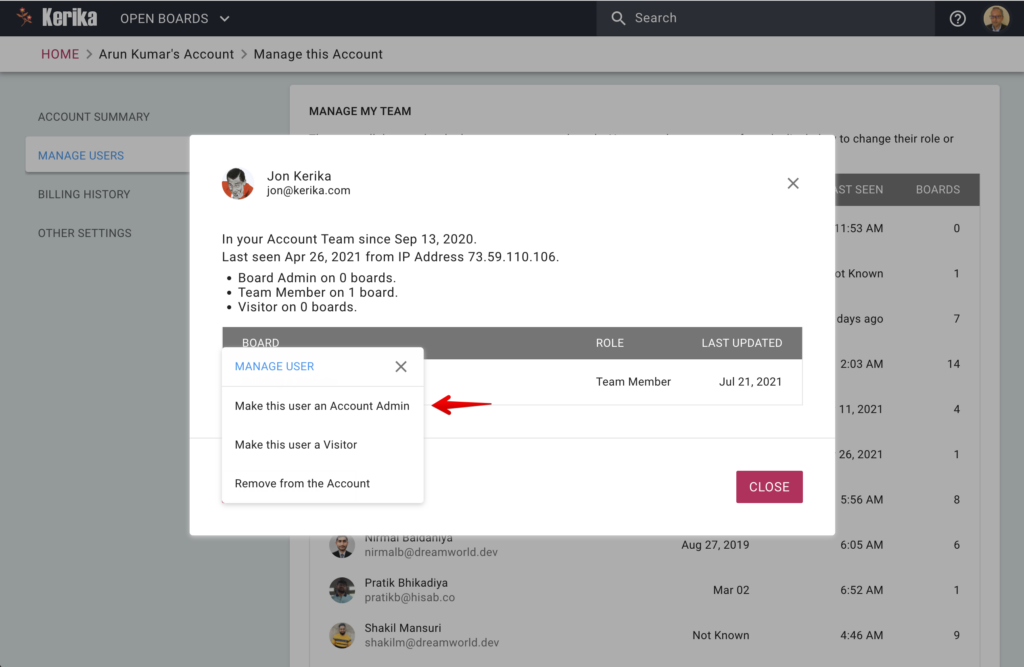The height and width of the screenshot is (667, 1024).
Task: Expand the Open Boards dropdown
Action: 174,18
